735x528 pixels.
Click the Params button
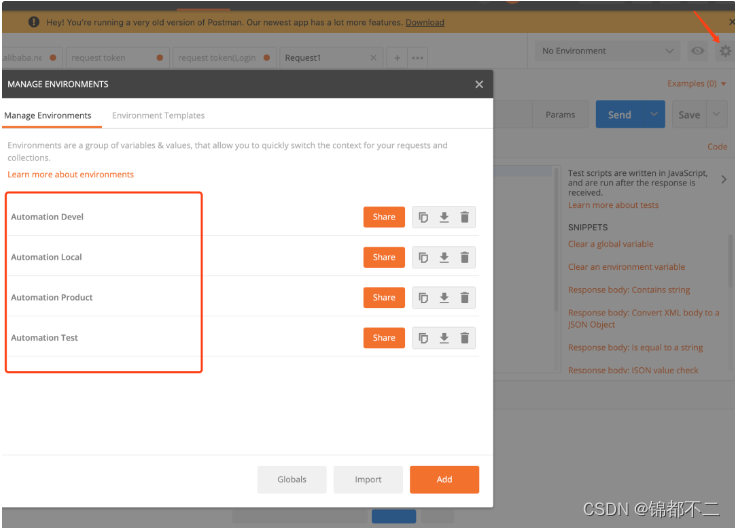click(560, 114)
